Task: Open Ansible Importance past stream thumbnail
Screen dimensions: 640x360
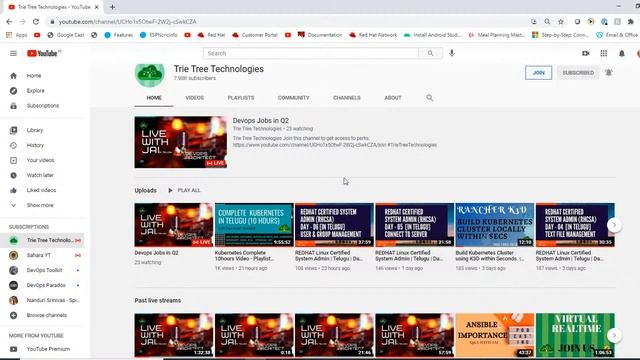Action: click(x=495, y=335)
